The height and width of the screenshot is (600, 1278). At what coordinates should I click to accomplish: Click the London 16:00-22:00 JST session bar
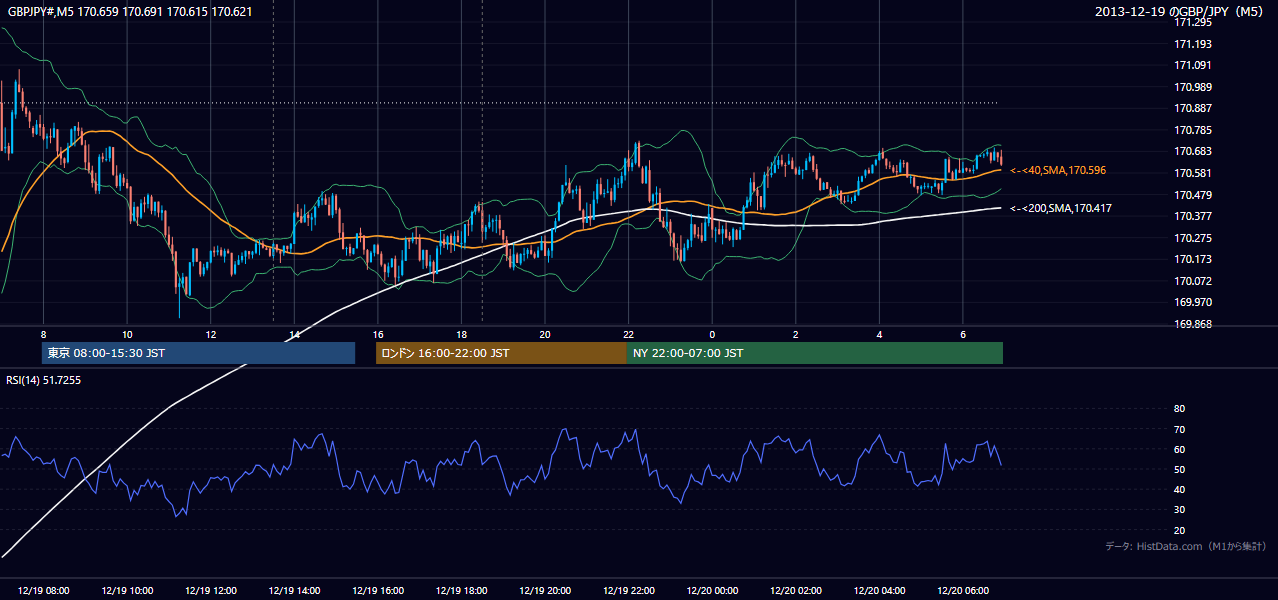pos(501,353)
